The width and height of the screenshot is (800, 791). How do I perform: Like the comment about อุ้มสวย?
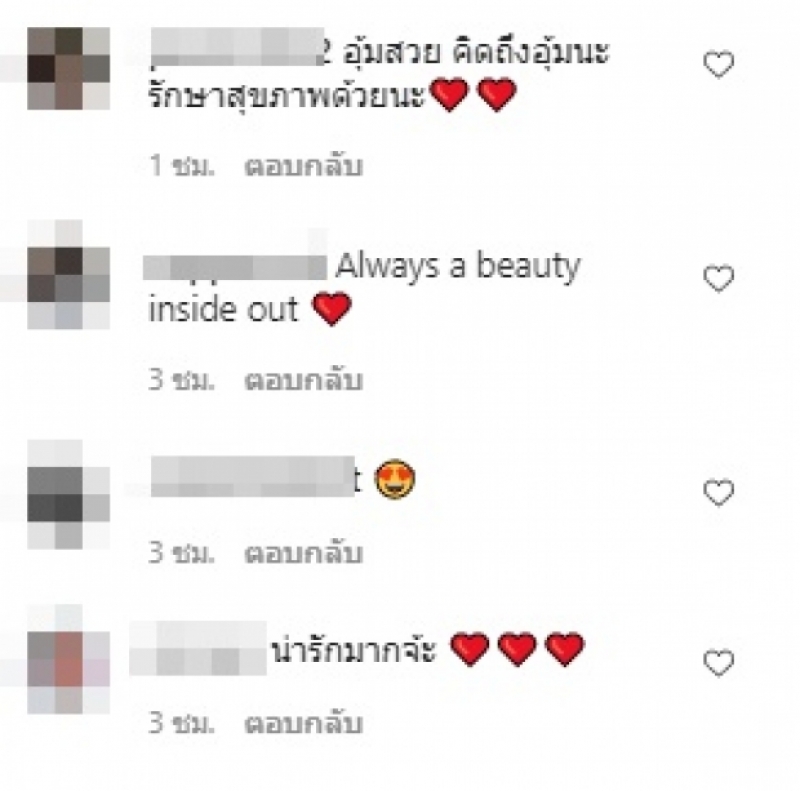[x=718, y=64]
